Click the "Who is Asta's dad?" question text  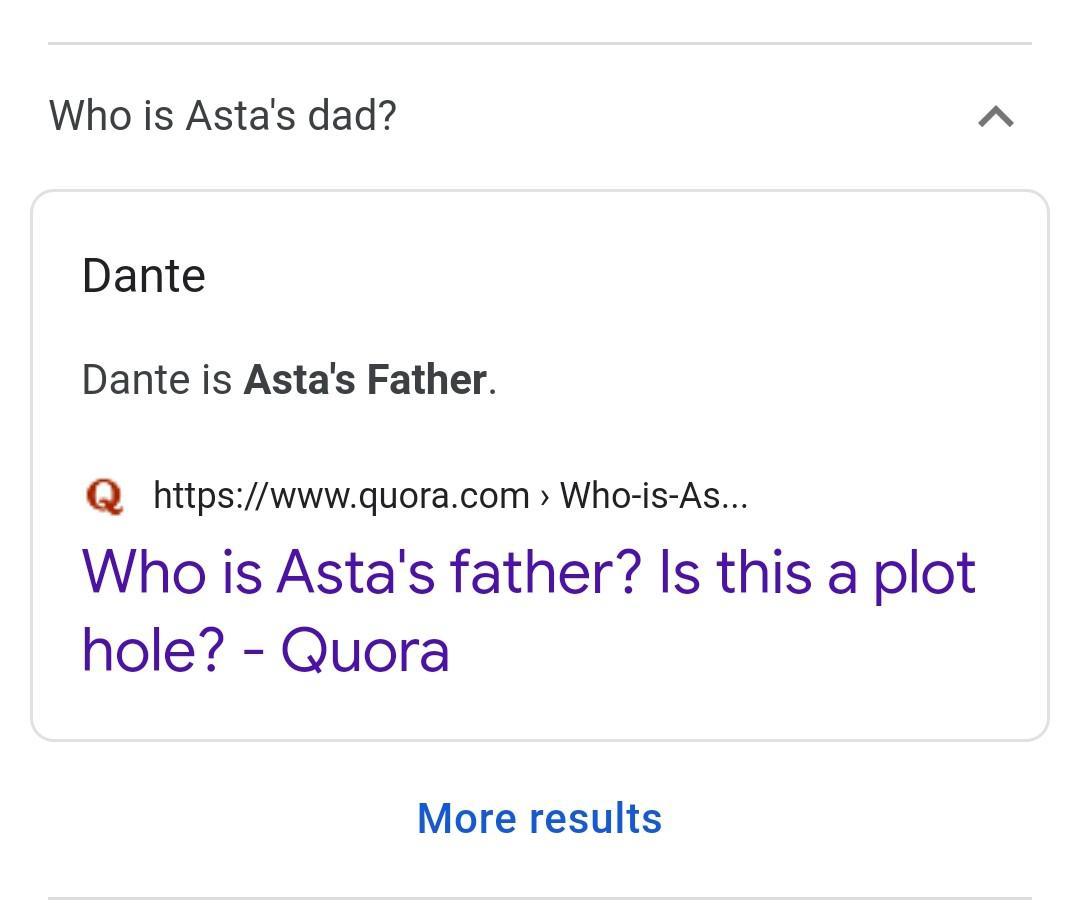222,116
